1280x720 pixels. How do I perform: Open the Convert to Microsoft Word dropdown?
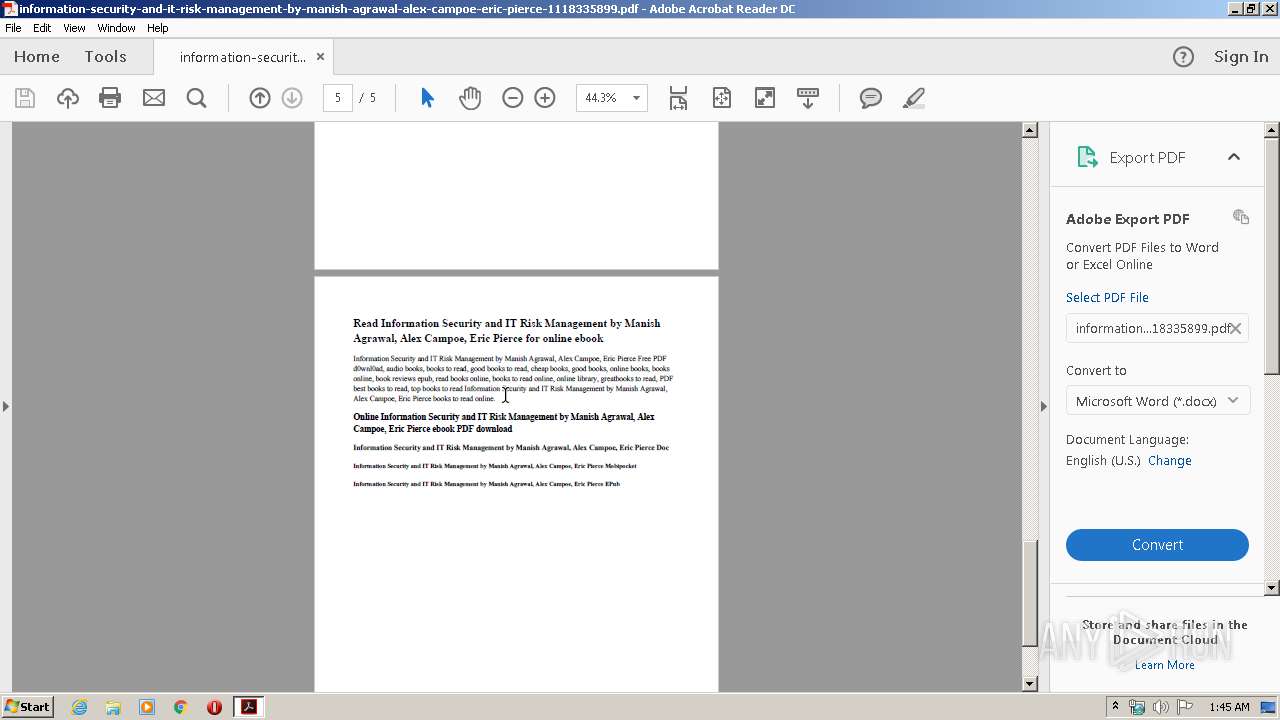1157,401
